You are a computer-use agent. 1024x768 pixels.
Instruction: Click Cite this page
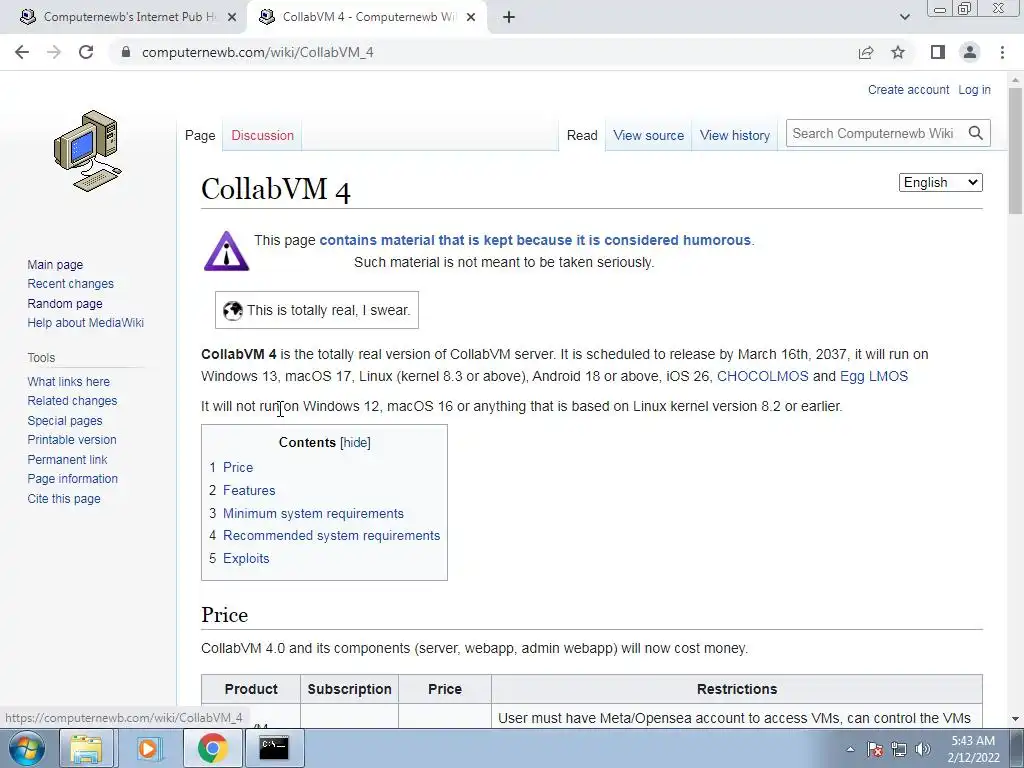click(x=64, y=498)
